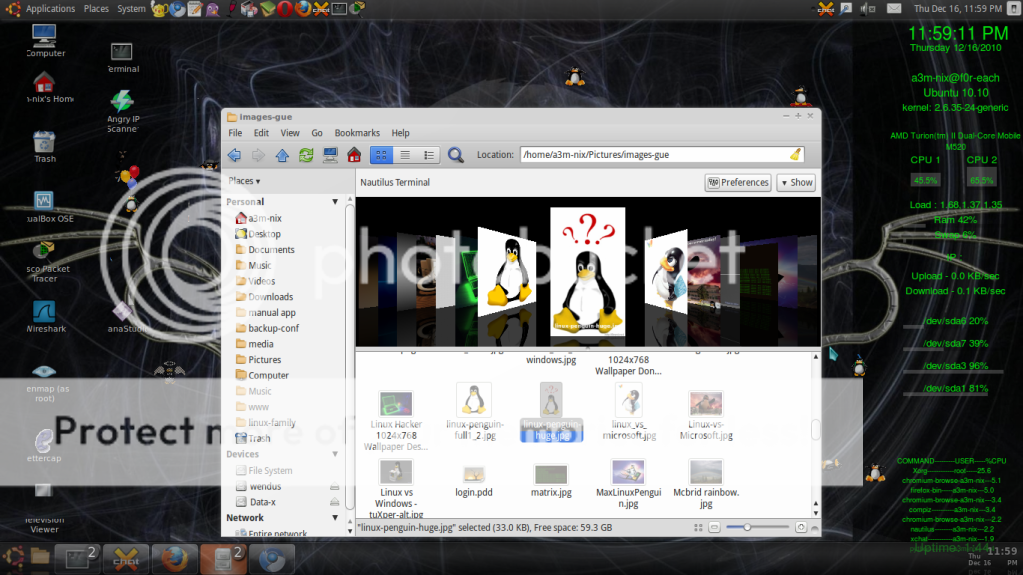1023x575 pixels.
Task: Collapse the Devices section
Action: 335,454
